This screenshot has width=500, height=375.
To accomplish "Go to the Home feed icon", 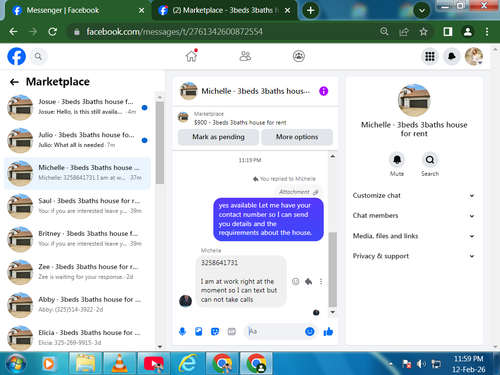I will (x=191, y=56).
